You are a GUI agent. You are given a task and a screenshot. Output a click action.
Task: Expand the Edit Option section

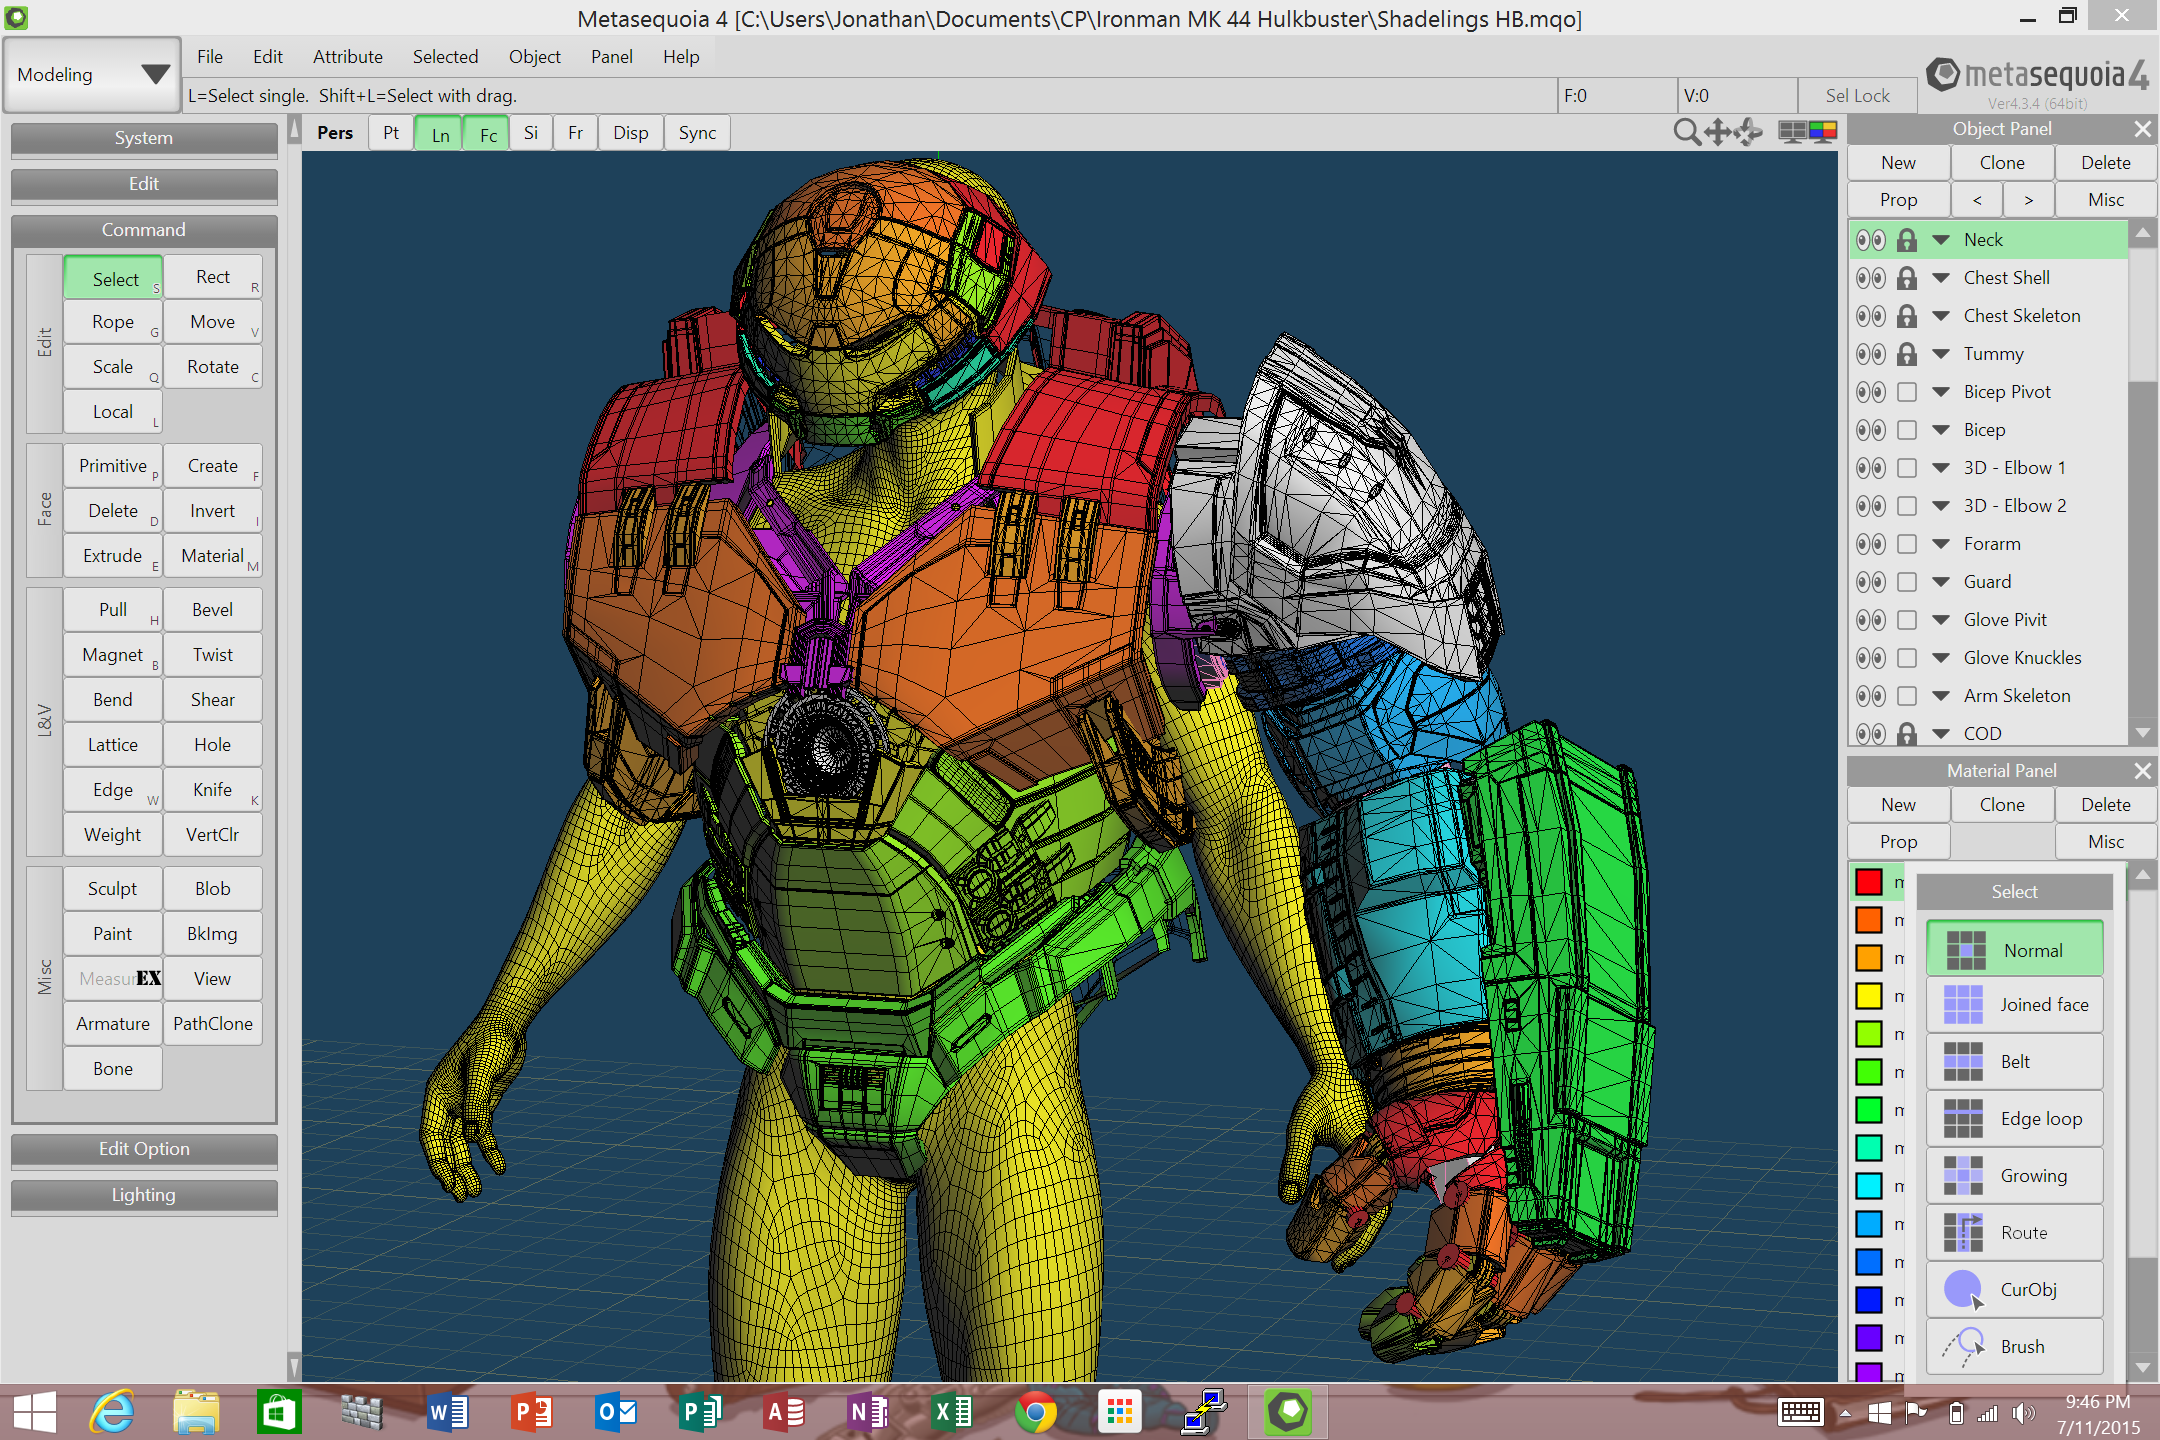click(144, 1149)
